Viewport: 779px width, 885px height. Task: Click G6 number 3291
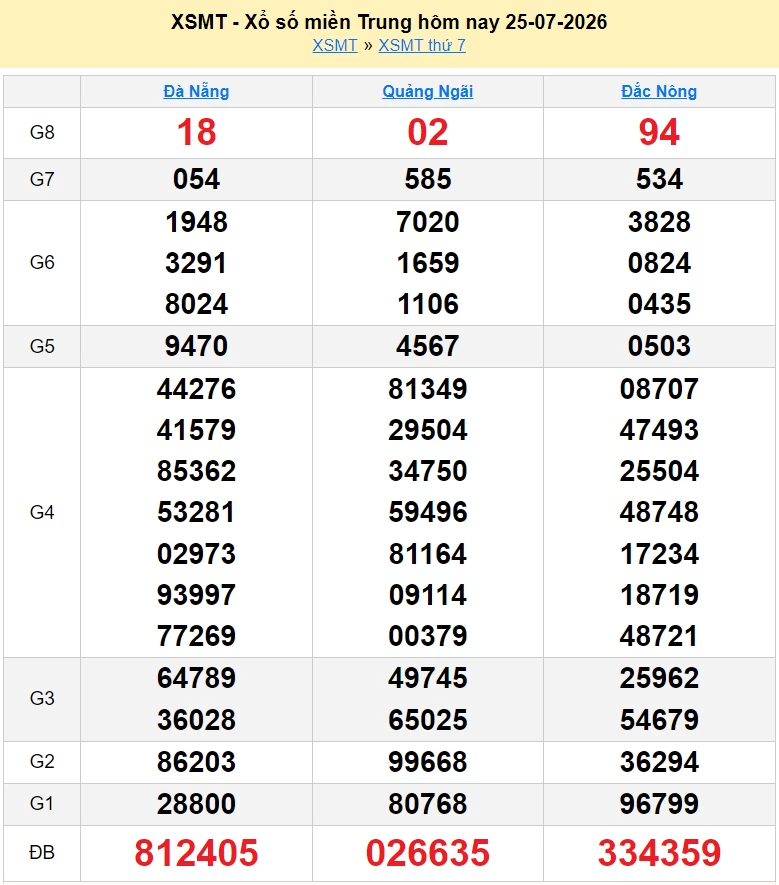196,263
